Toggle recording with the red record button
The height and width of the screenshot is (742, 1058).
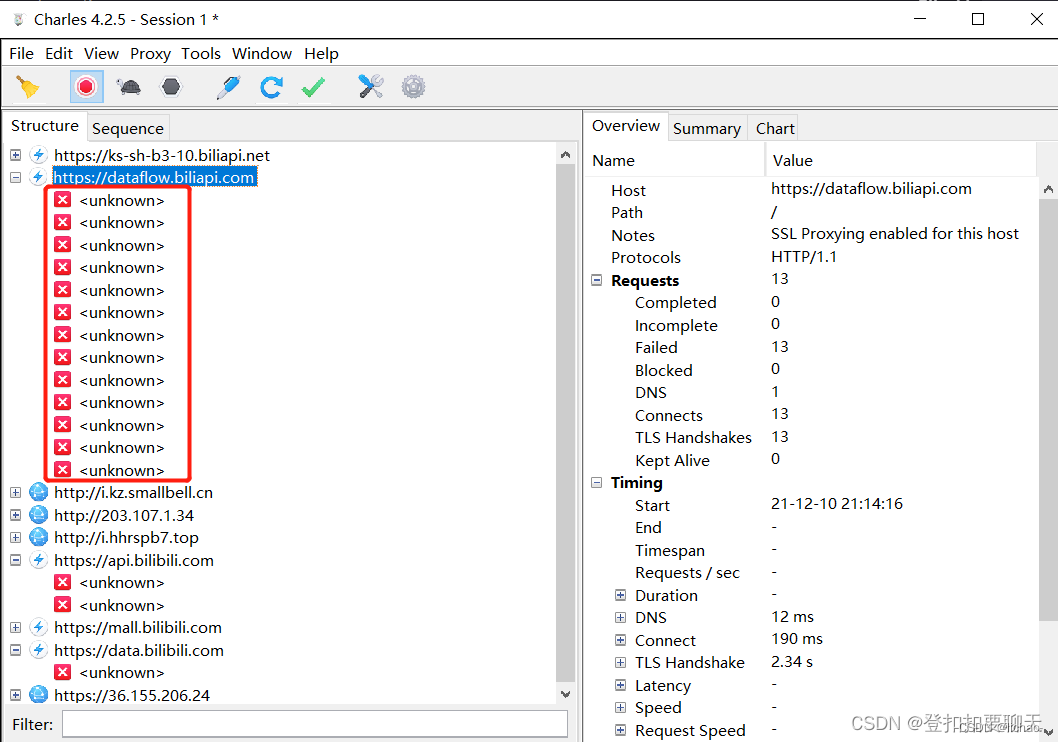click(x=86, y=87)
